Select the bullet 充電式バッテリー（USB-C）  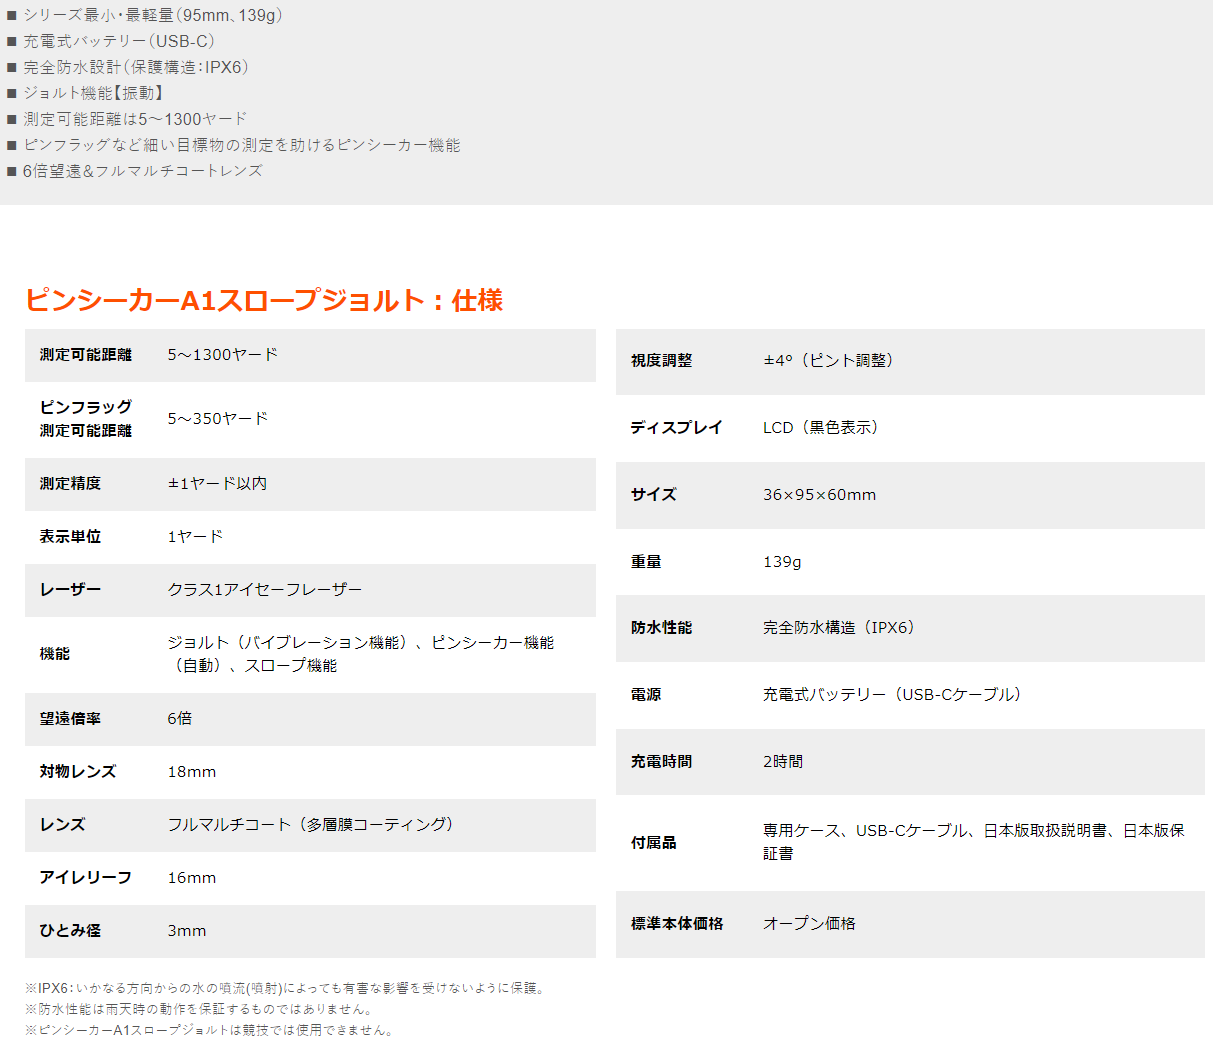coord(111,41)
